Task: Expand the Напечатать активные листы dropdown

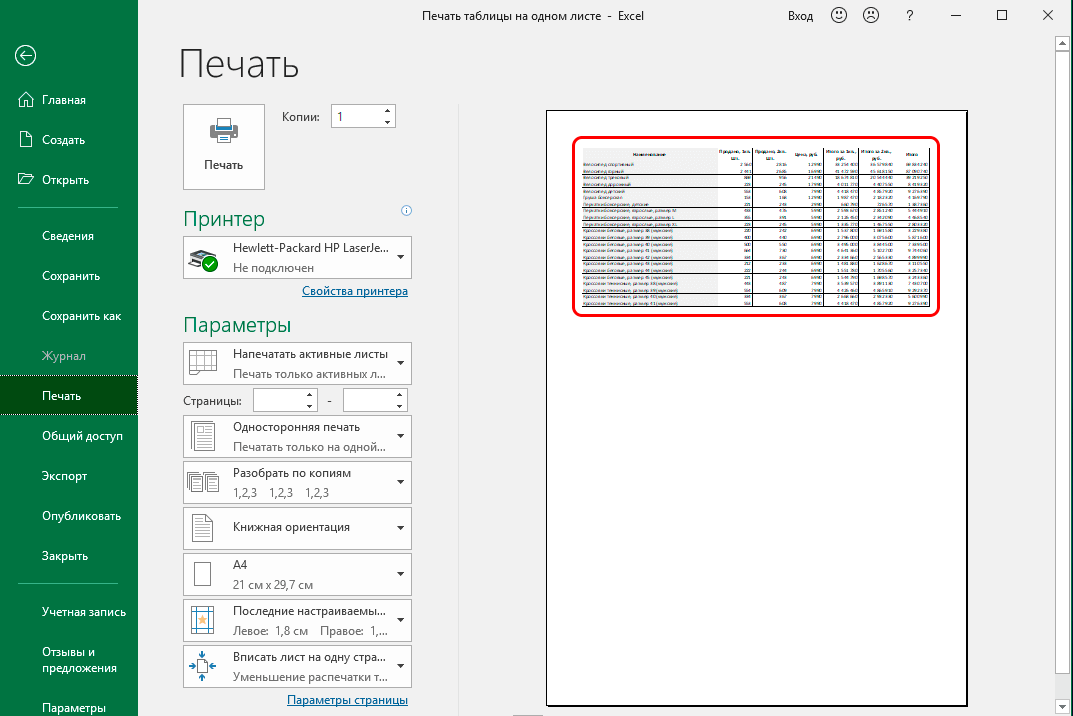Action: pyautogui.click(x=298, y=363)
